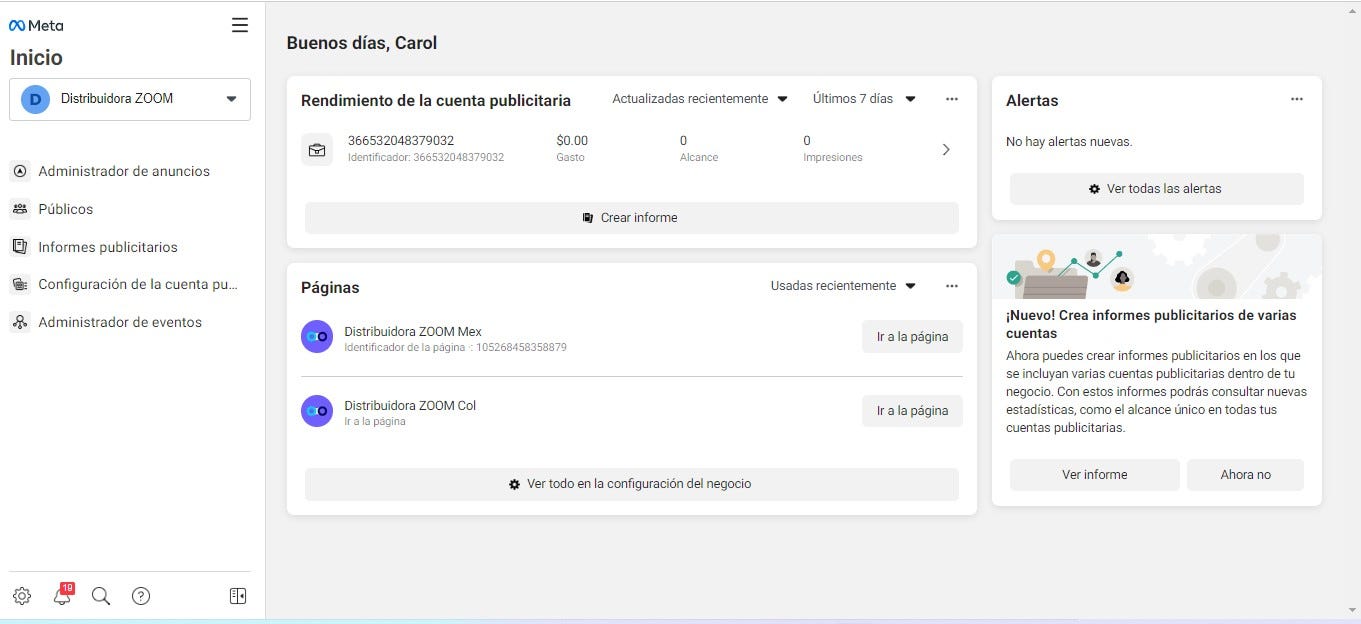The height and width of the screenshot is (624, 1361).
Task: Expand Actualizadas recientemente sort dropdown
Action: click(700, 99)
